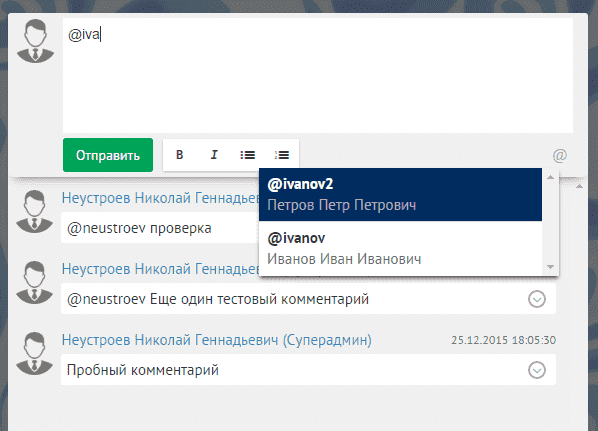Click the comments list scroll up arrow
The width and height of the screenshot is (598, 431).
tap(579, 186)
